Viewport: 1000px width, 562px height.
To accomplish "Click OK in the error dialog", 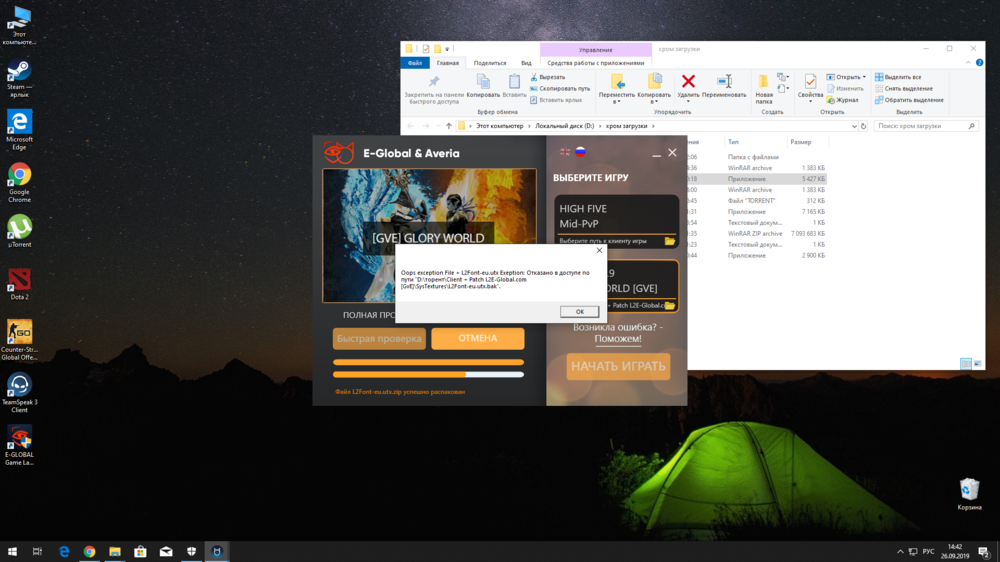I will pos(579,312).
